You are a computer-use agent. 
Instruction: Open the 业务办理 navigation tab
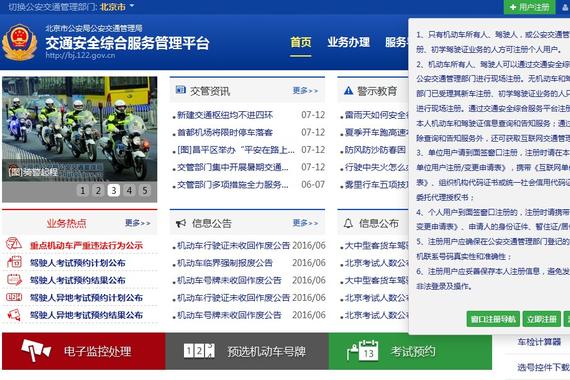[x=348, y=42]
